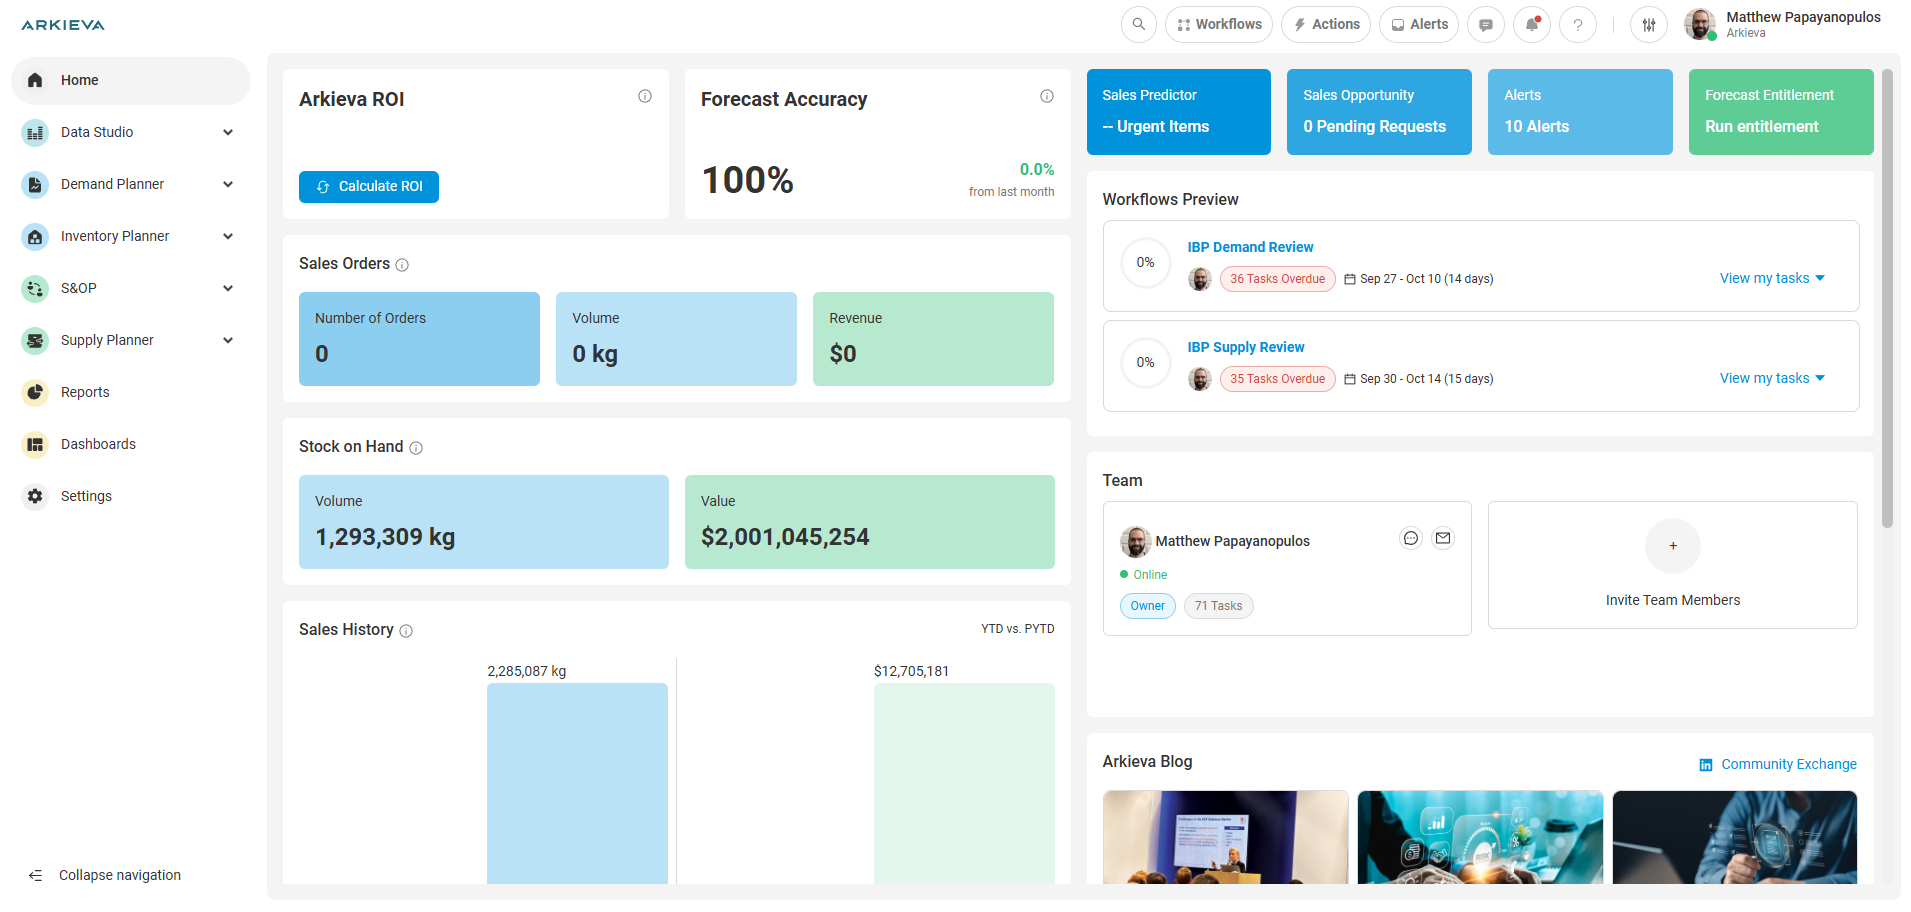This screenshot has height=912, width=1911.
Task: Click the info icon on Arkieva ROI card
Action: pos(645,96)
